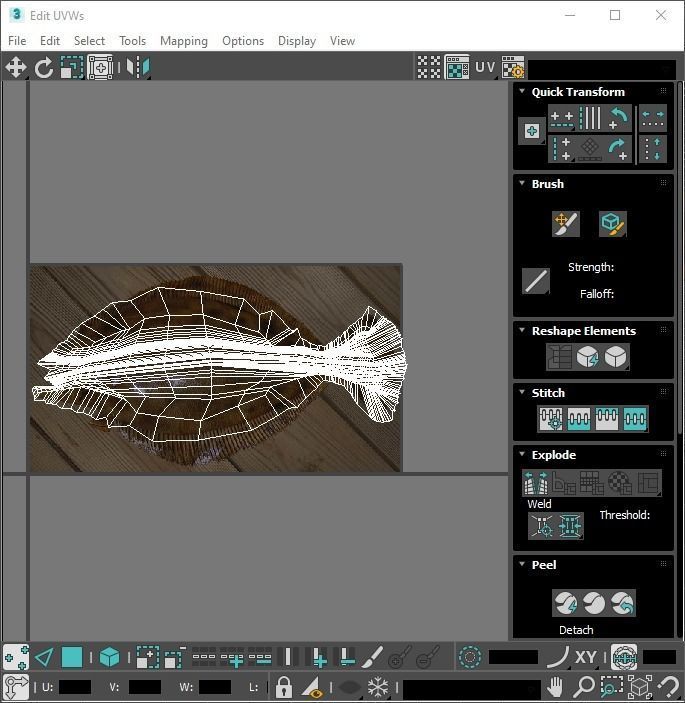Viewport: 685px width, 703px height.
Task: Open the Display menu
Action: (x=297, y=41)
